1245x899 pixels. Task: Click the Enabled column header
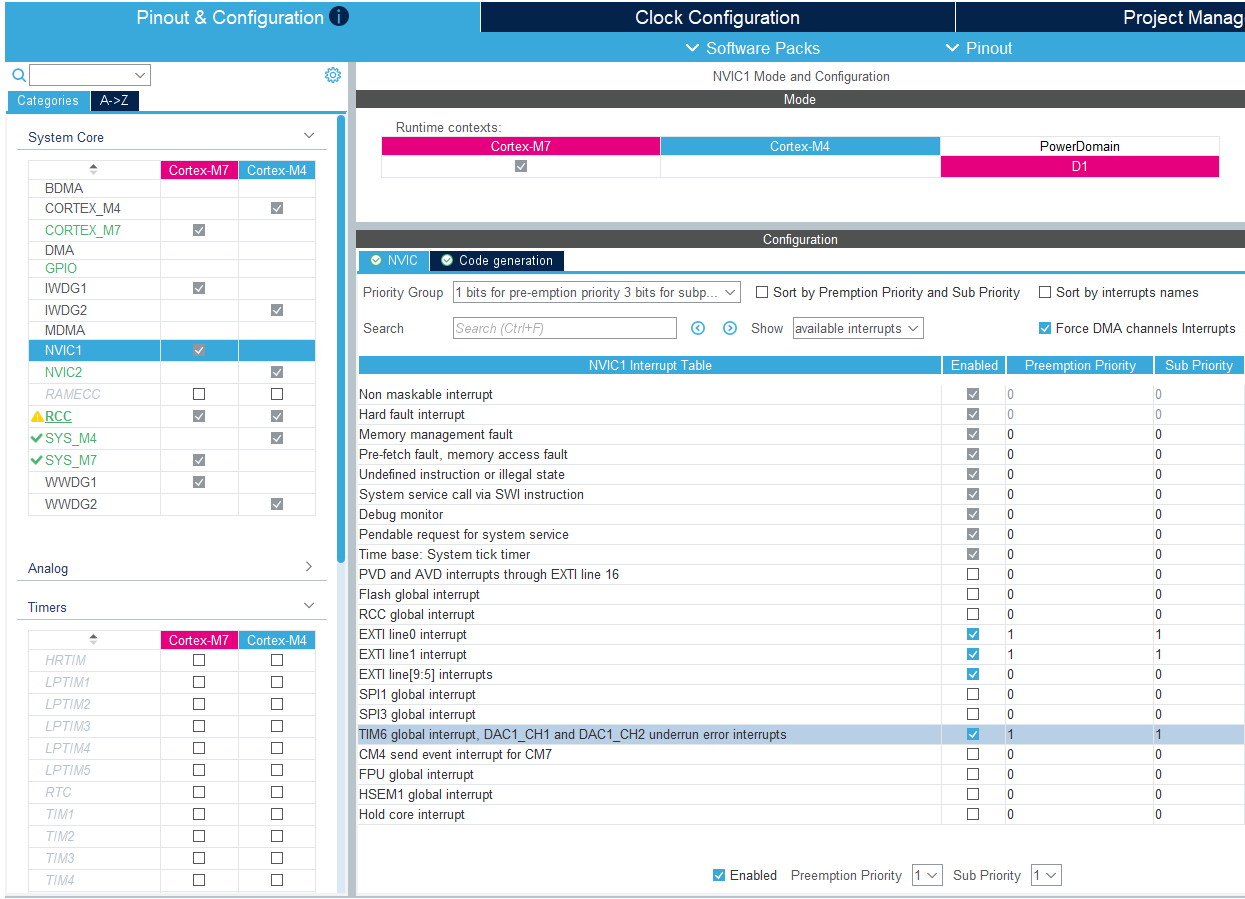[974, 365]
